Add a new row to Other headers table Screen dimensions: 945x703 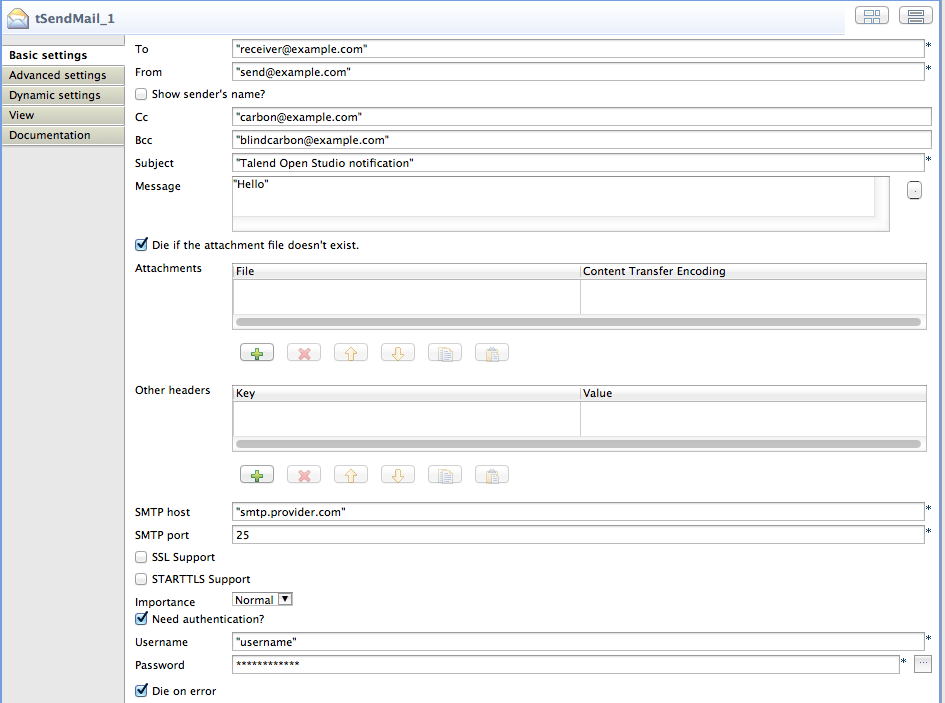tap(257, 475)
